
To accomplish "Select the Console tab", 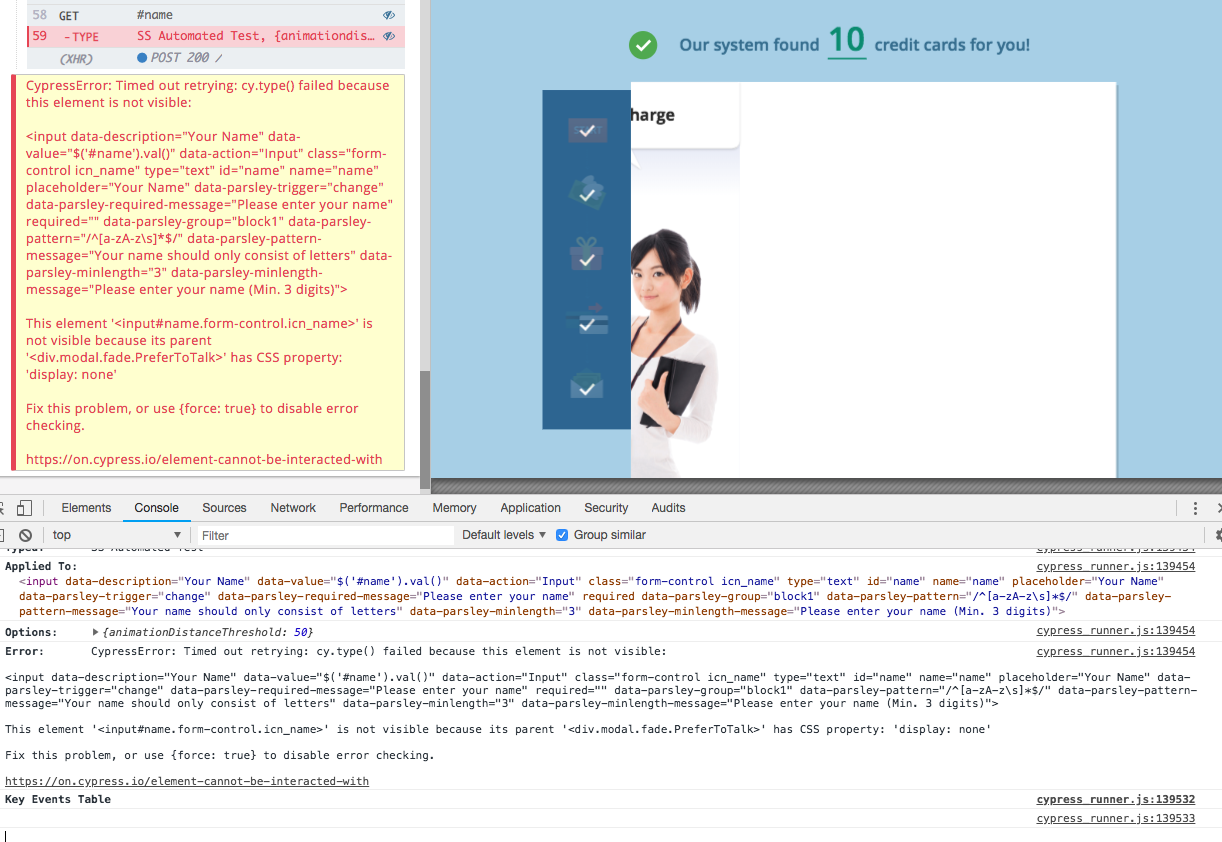I will [x=157, y=508].
